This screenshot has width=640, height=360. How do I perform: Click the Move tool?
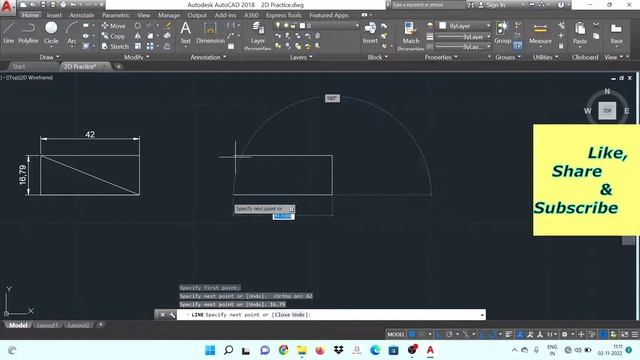[x=114, y=26]
